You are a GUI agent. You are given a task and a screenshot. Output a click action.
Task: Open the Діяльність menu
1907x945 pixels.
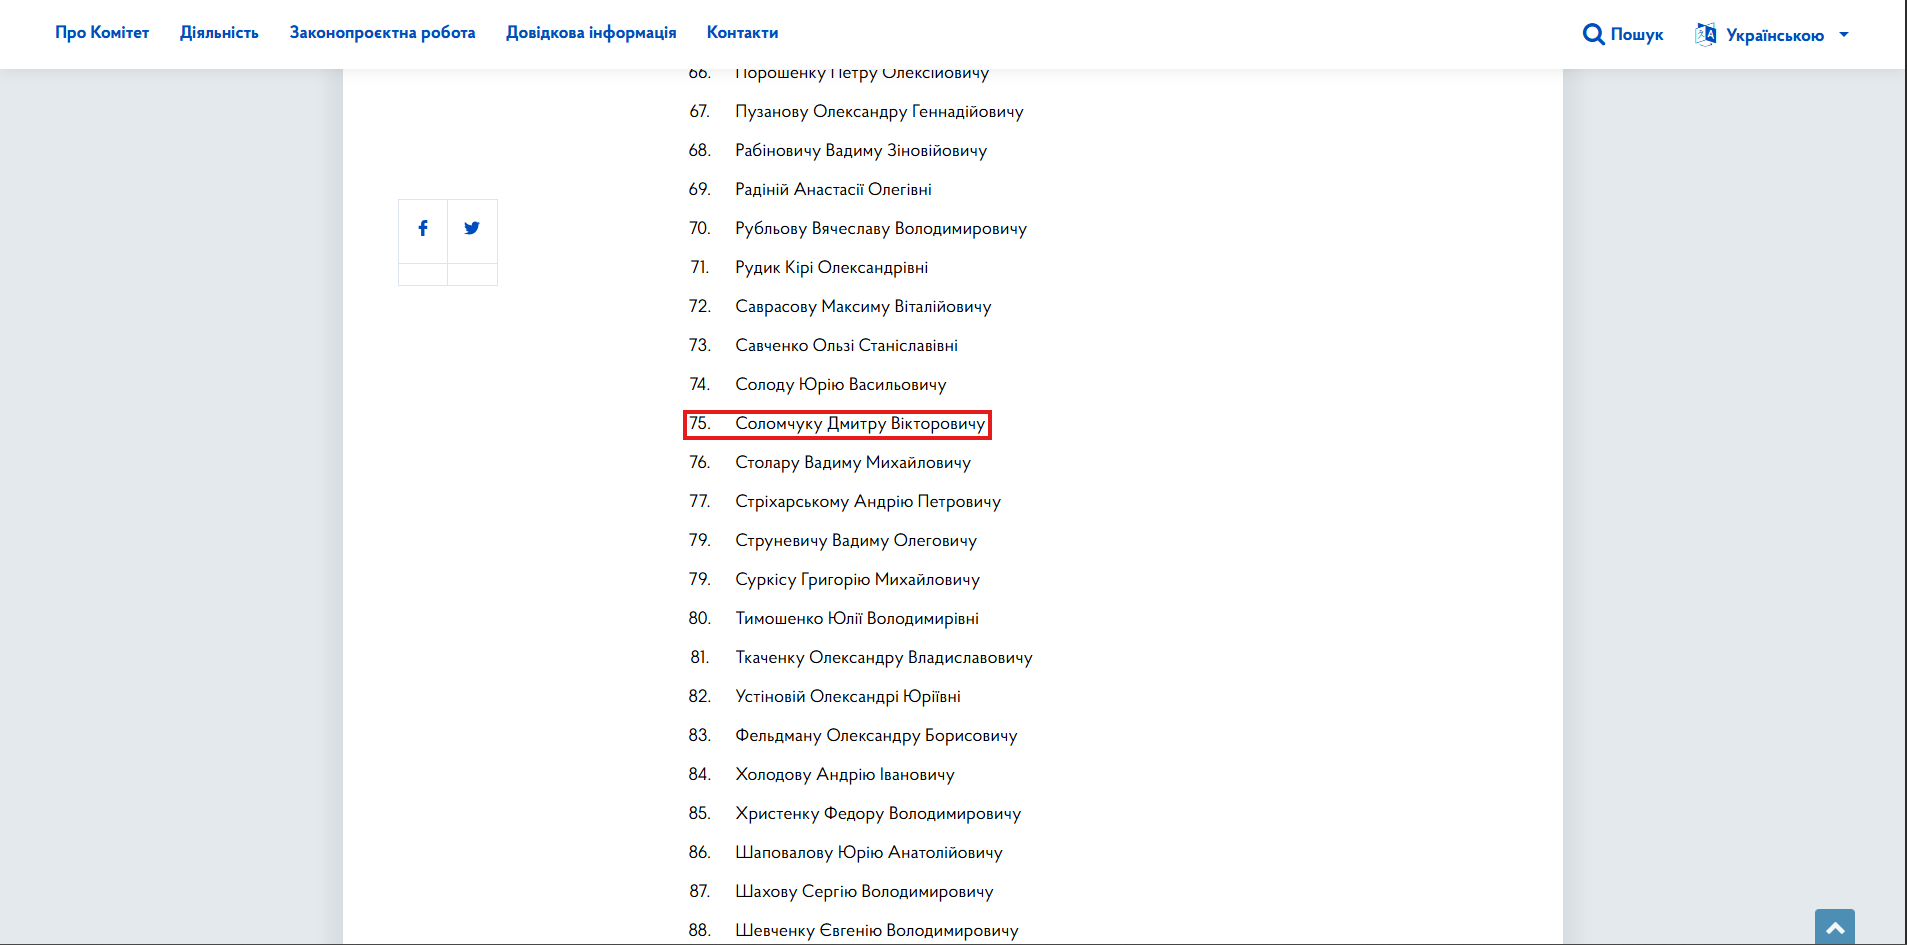click(219, 33)
